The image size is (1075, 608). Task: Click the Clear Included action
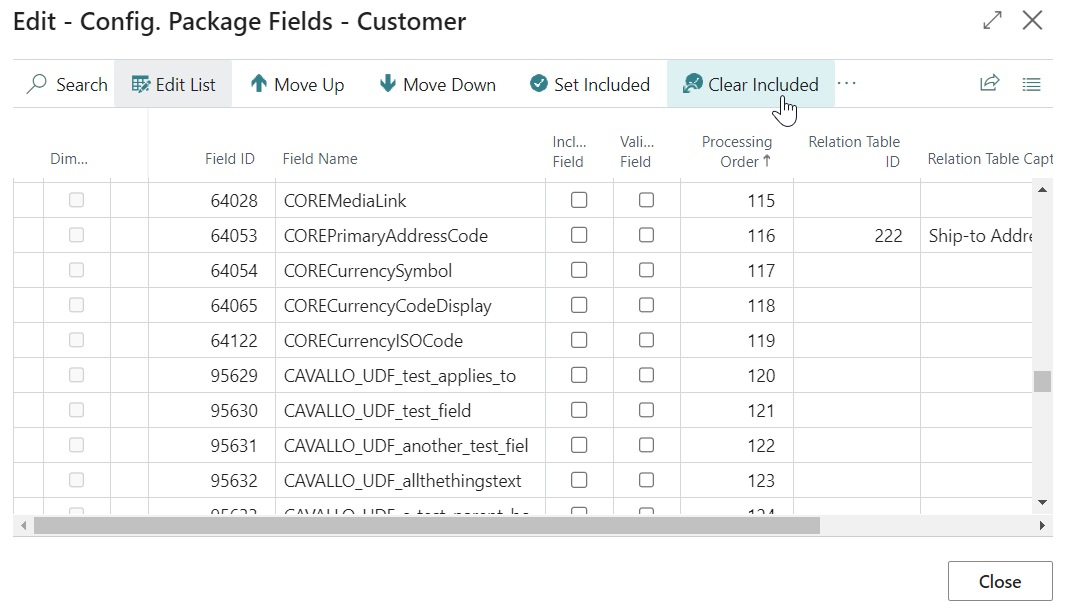pyautogui.click(x=751, y=85)
